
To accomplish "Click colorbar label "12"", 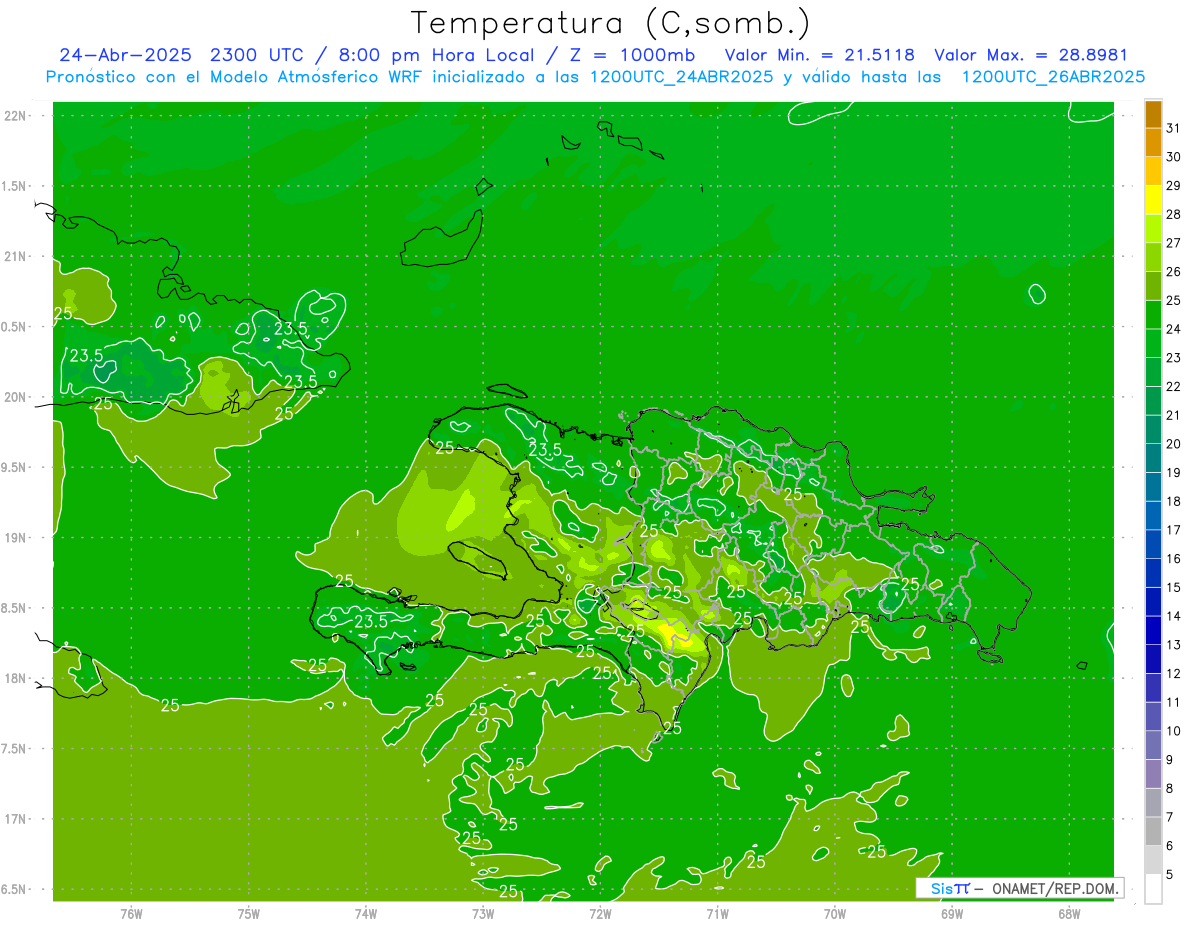I will (x=1173, y=674).
